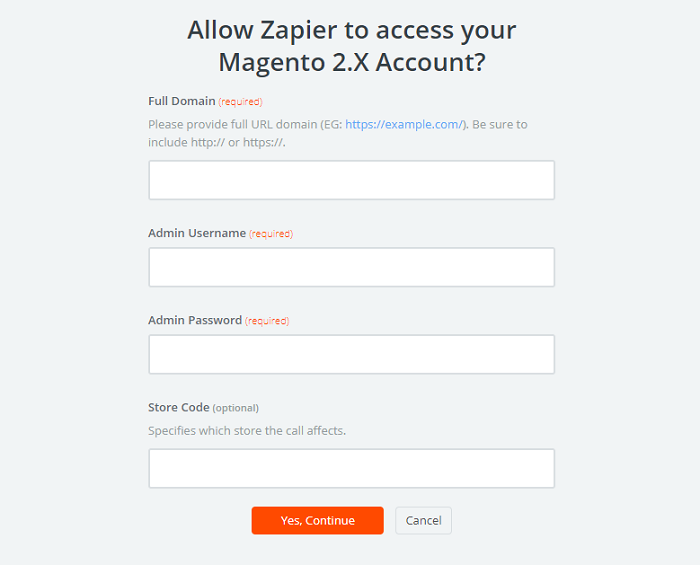The image size is (700, 565).
Task: Click into the Store Code field
Action: [351, 468]
